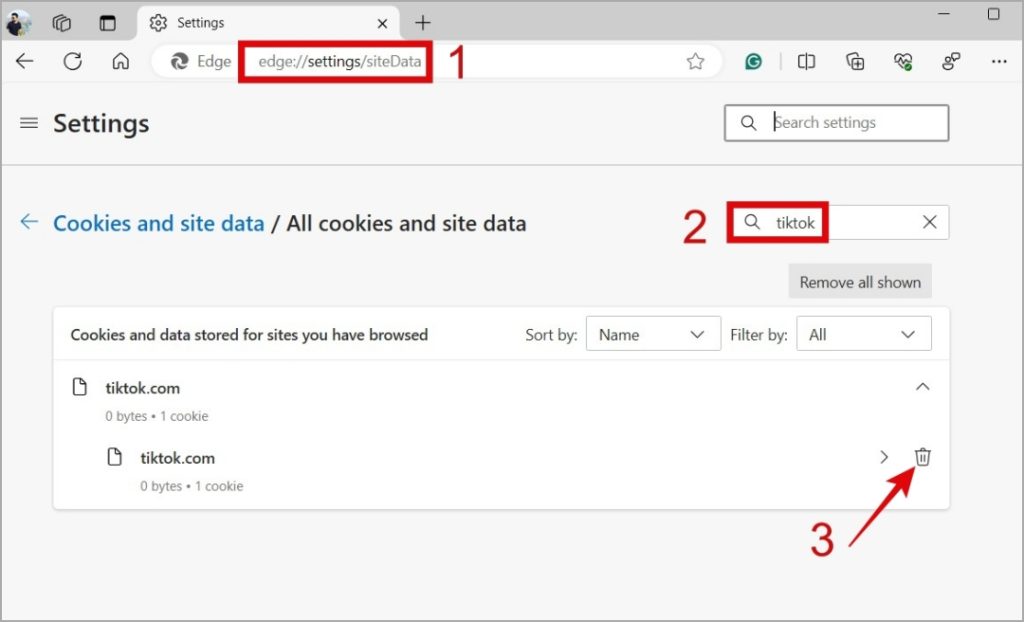
Task: Open a new tab with plus button
Action: [x=423, y=23]
